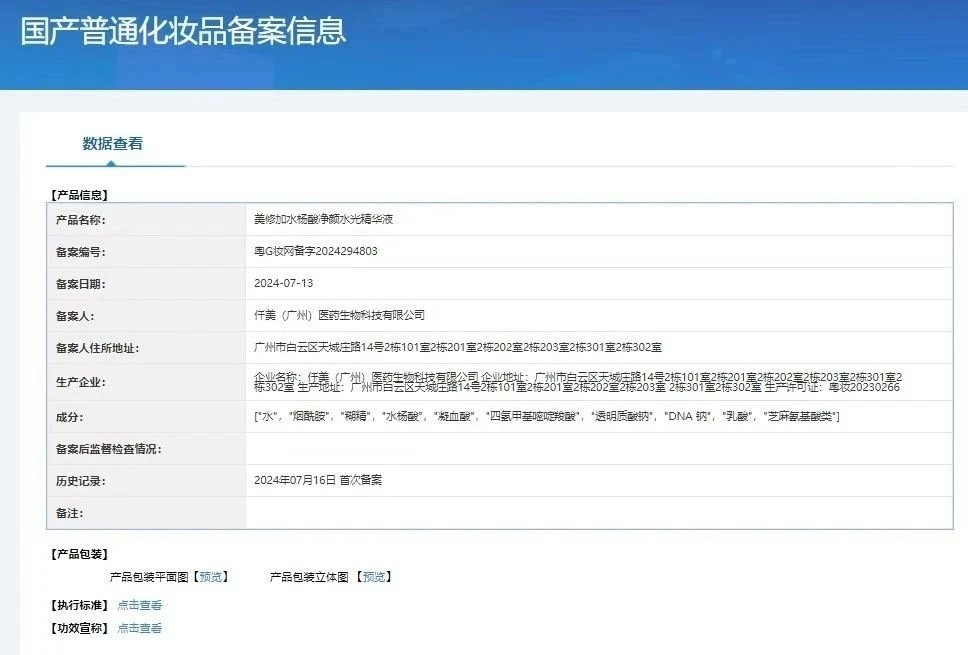
Task: Click 点击查看 next to 执行标准
Action: [x=140, y=605]
